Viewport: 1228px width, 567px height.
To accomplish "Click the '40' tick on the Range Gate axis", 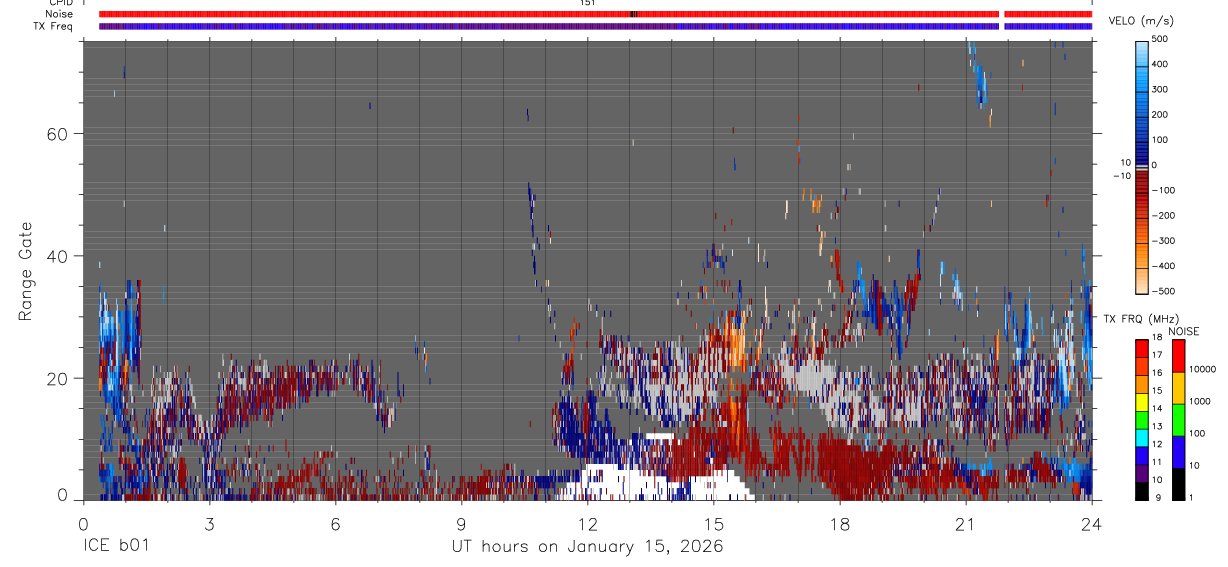I will (57, 257).
